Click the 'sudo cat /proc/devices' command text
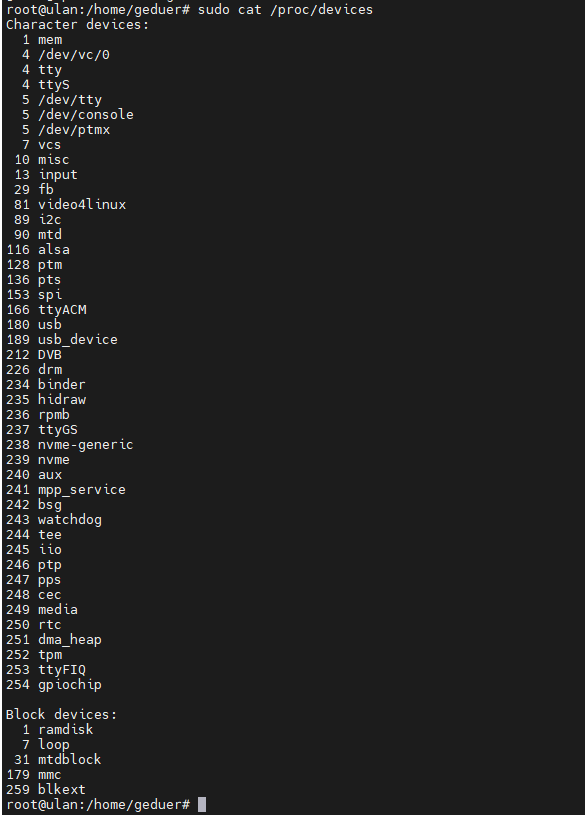Screen dimensions: 585x815 click(285, 9)
